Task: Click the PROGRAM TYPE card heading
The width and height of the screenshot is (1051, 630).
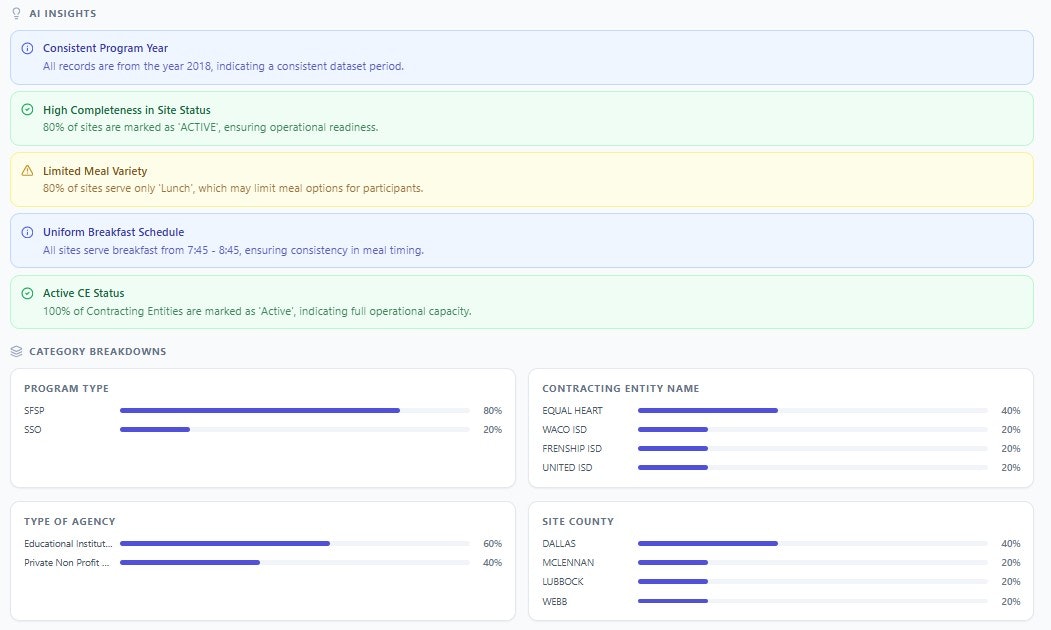Action: coord(66,388)
